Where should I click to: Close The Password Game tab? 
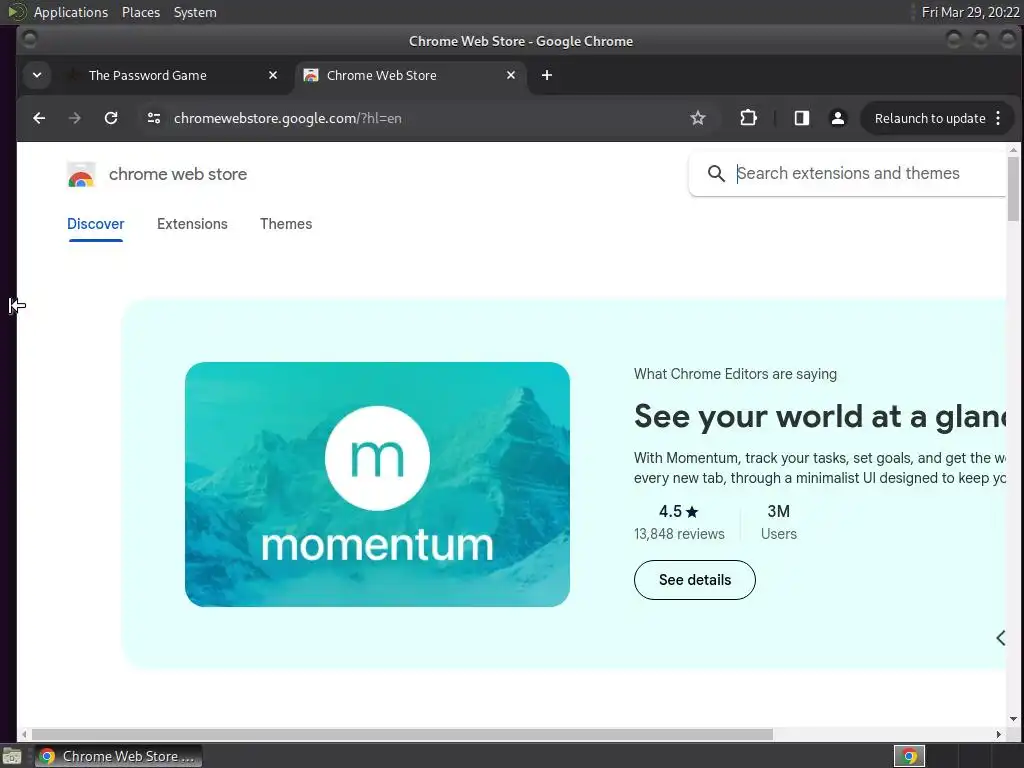[273, 75]
